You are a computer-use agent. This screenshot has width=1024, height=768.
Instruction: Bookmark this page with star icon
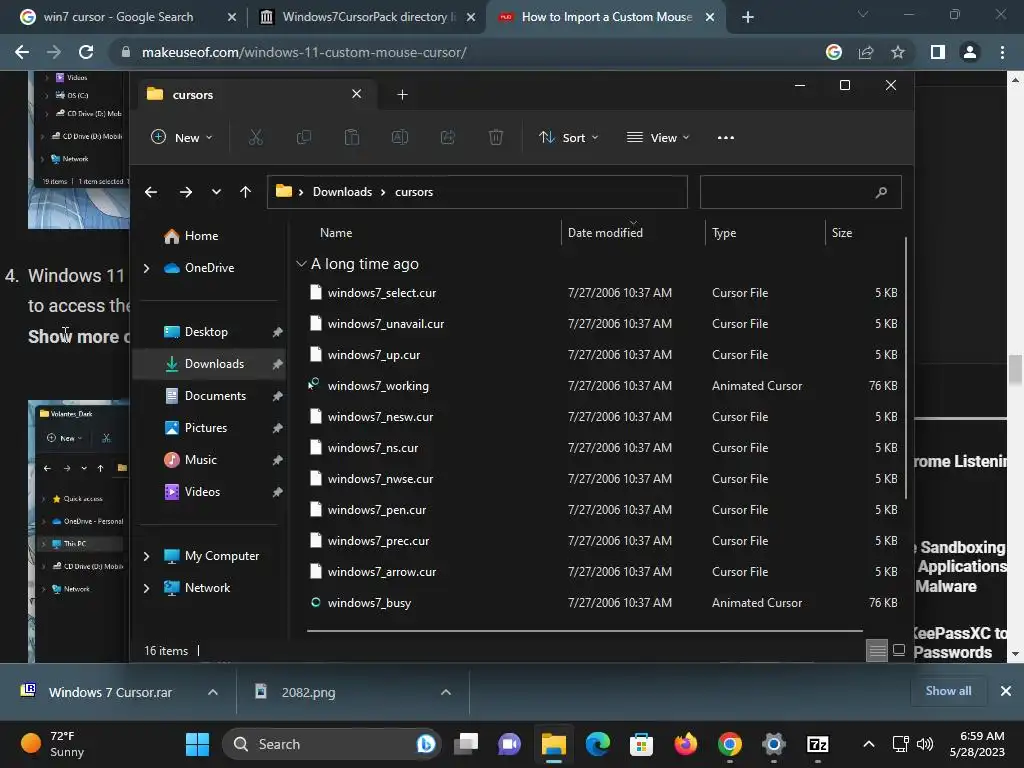(898, 52)
